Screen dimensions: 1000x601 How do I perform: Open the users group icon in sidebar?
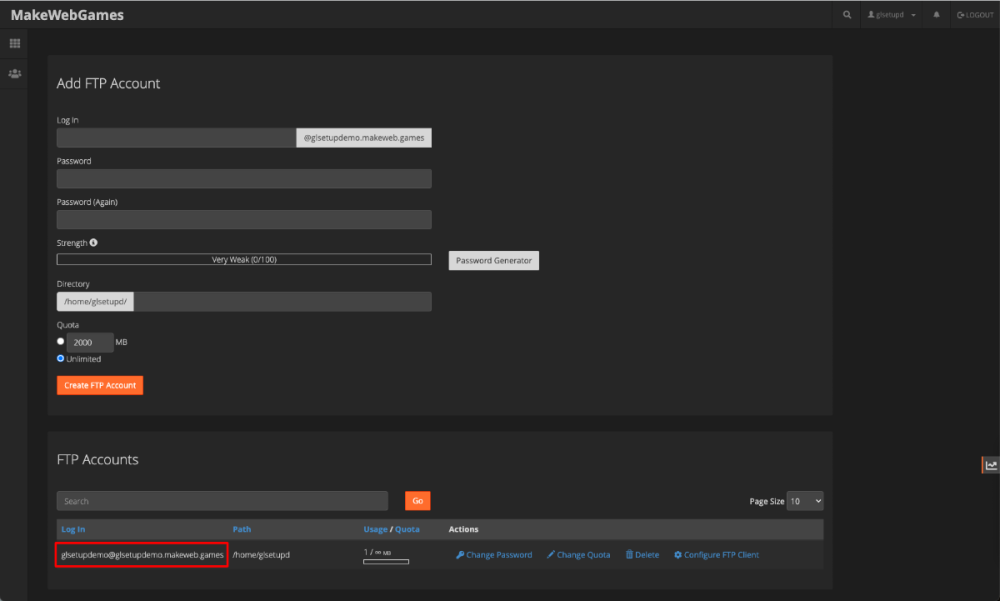15,74
